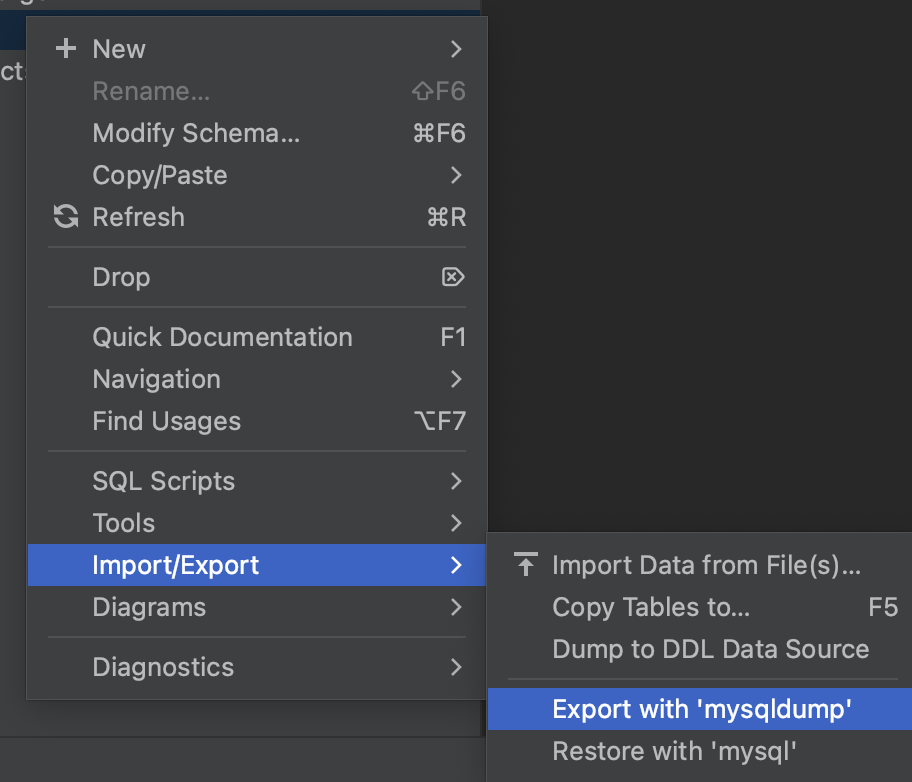
Task: Choose Restore with 'mysql'
Action: click(700, 751)
